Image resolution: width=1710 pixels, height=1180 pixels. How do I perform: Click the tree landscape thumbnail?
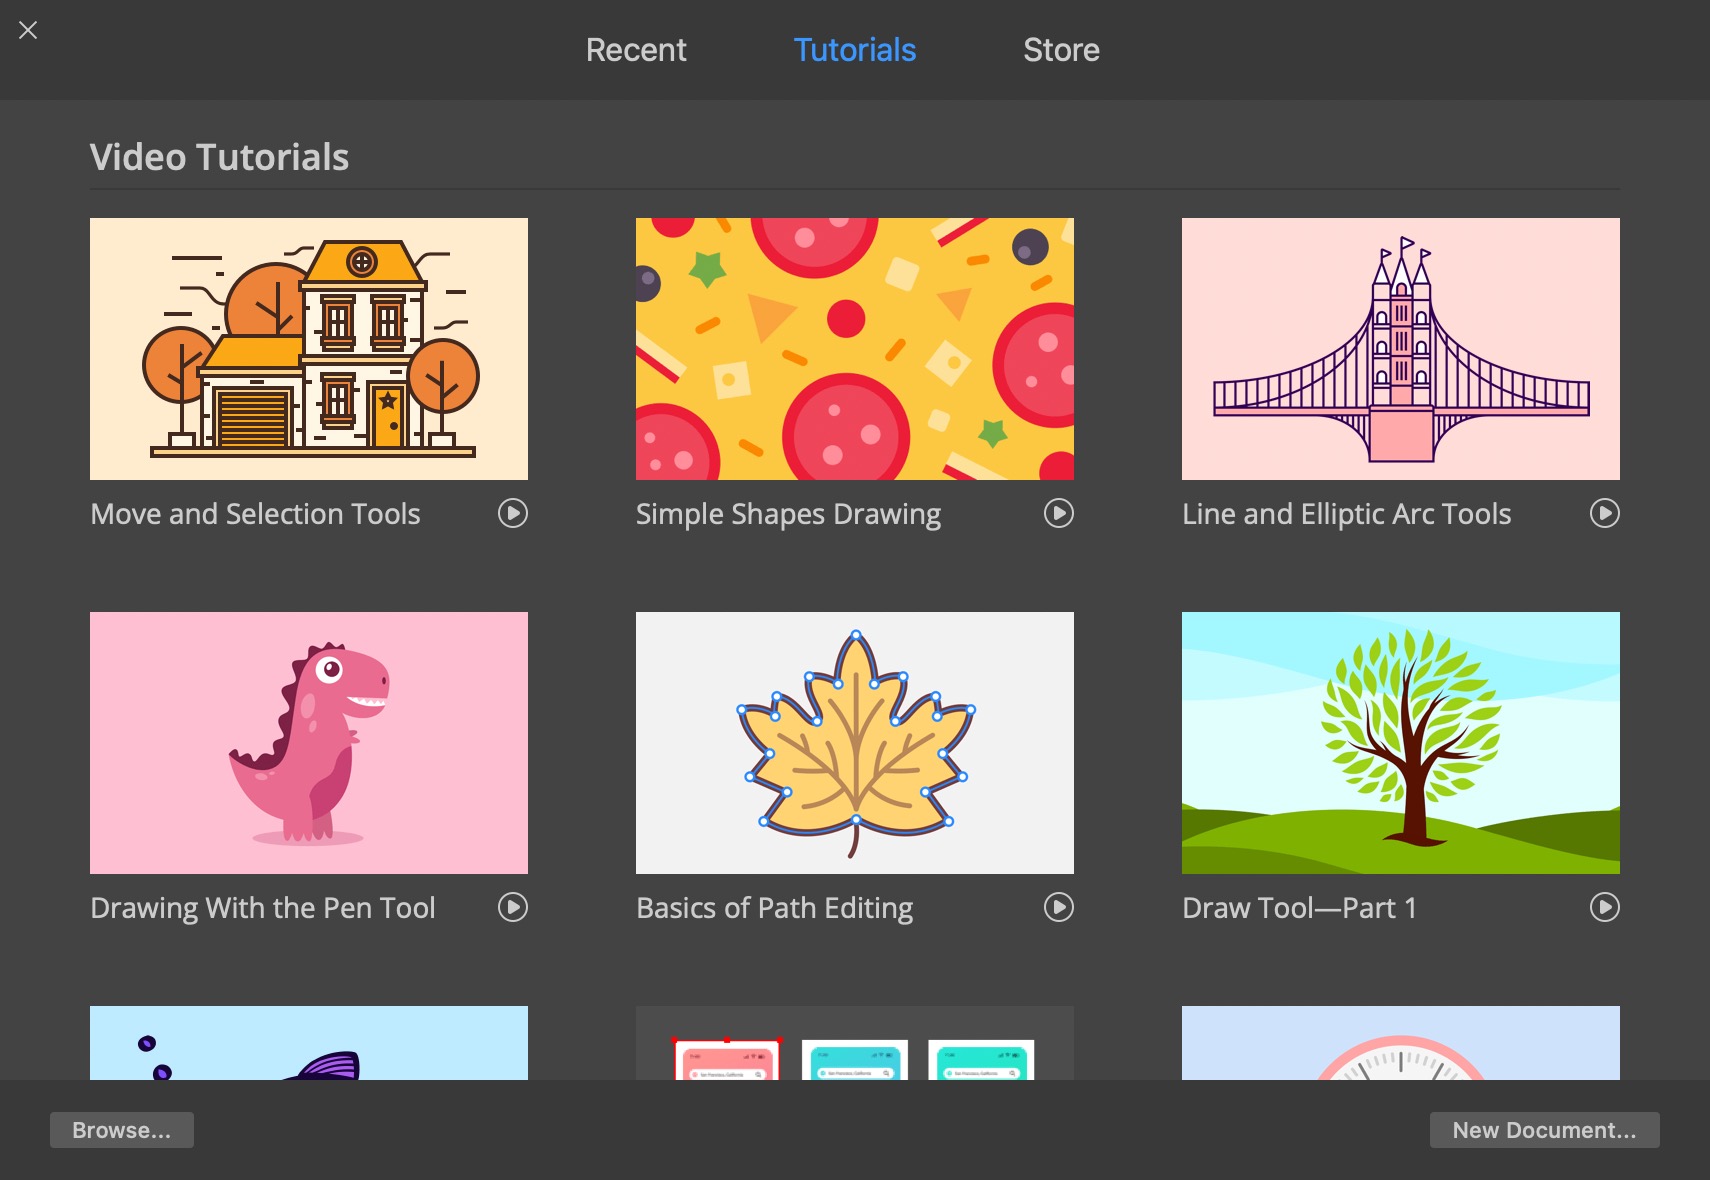point(1401,743)
